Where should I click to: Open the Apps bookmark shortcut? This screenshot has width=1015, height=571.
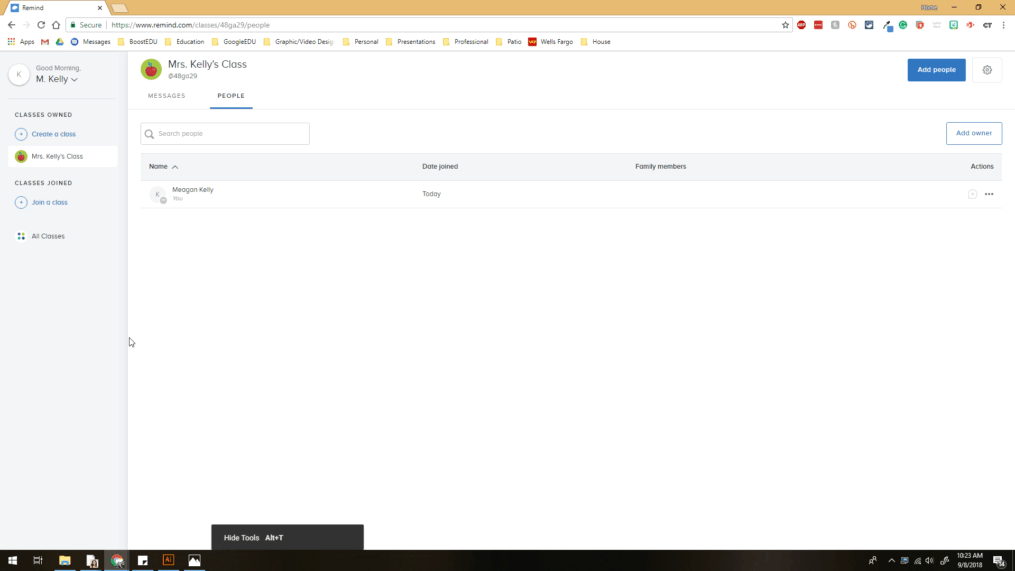(x=21, y=42)
